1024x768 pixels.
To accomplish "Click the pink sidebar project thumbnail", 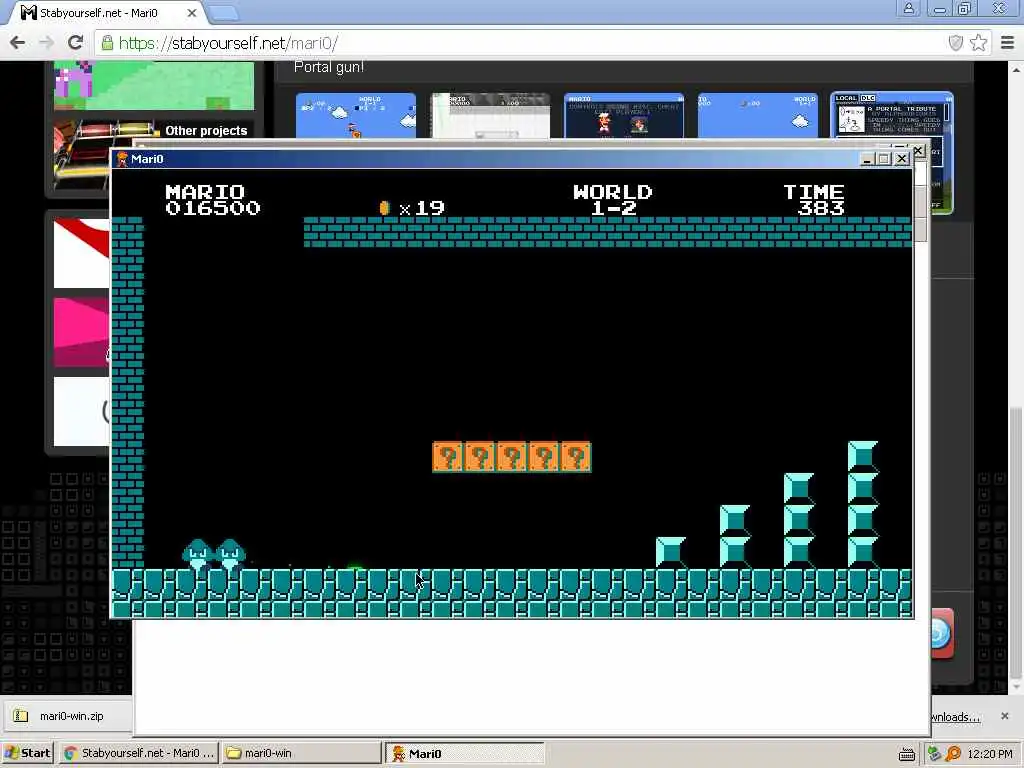I will click(82, 332).
